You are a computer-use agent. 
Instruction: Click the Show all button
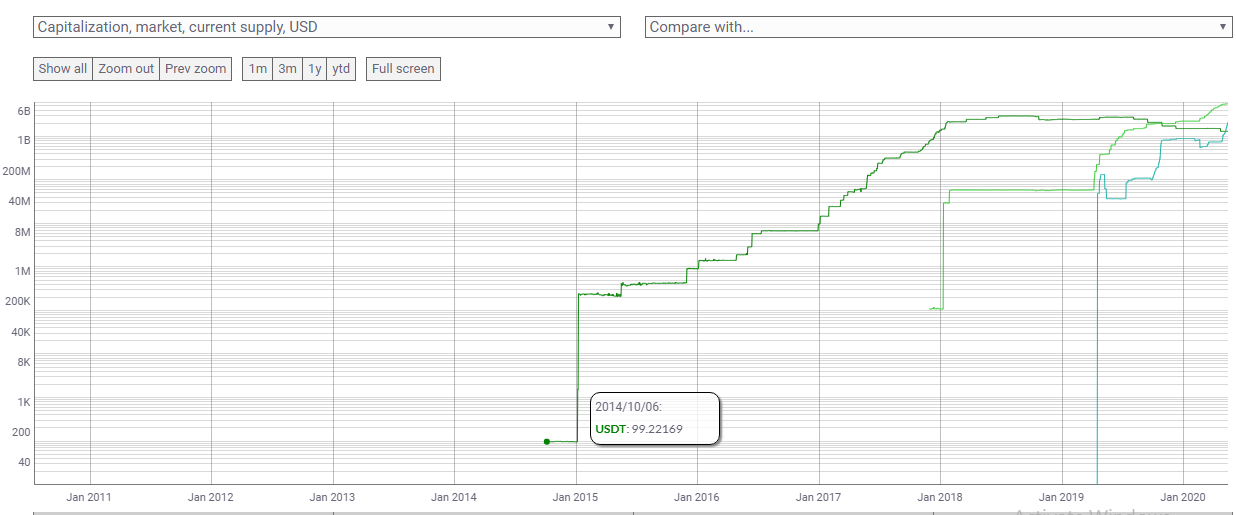63,69
